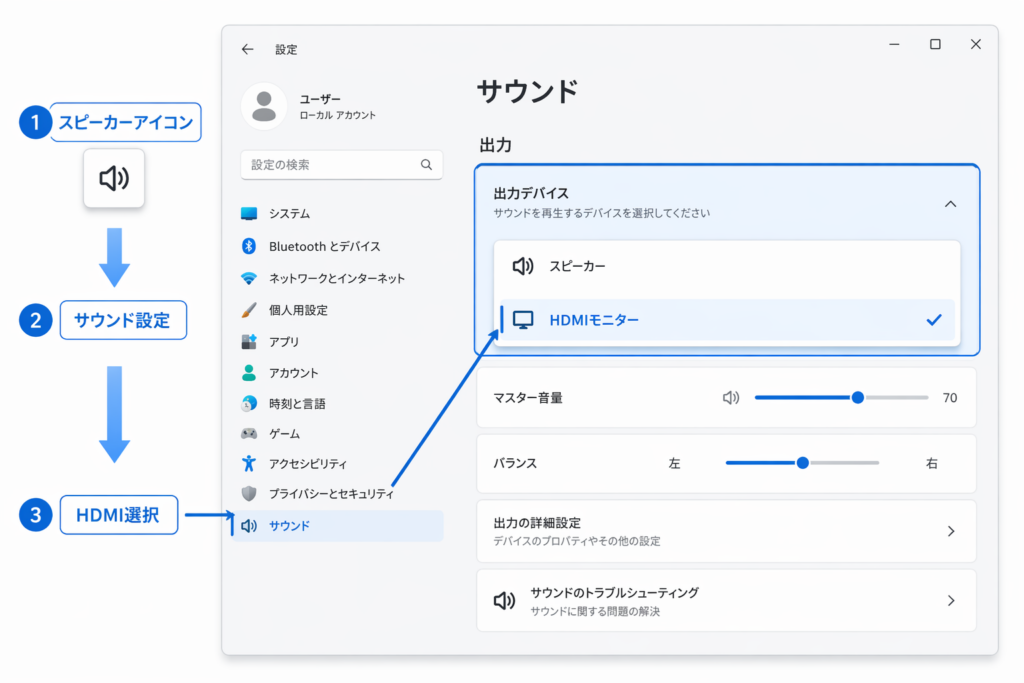
Task: Click the プライバシー shield icon
Action: pyautogui.click(x=249, y=494)
